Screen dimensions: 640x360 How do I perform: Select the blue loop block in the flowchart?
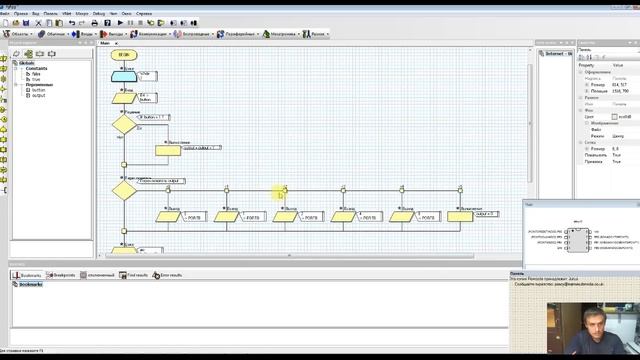124,76
